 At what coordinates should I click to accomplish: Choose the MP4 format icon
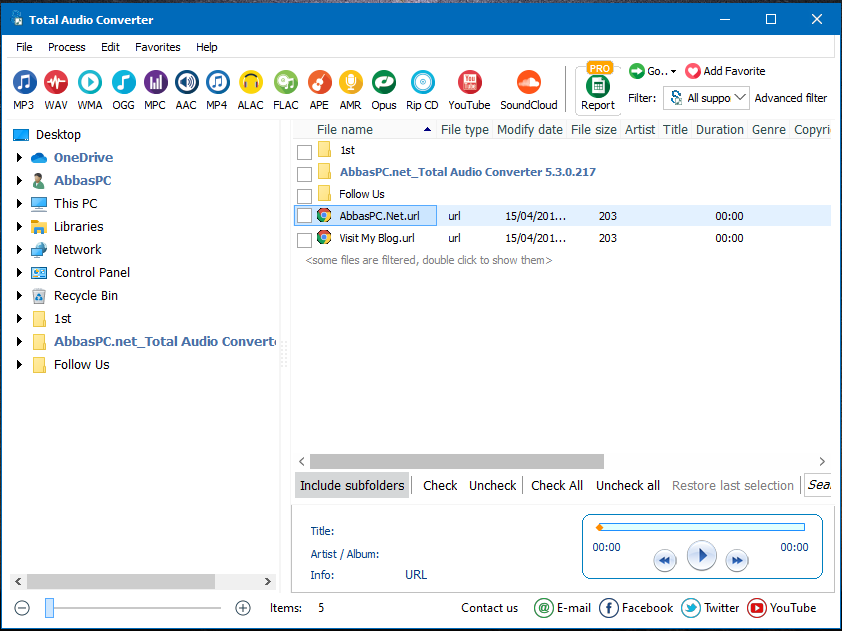pyautogui.click(x=217, y=83)
